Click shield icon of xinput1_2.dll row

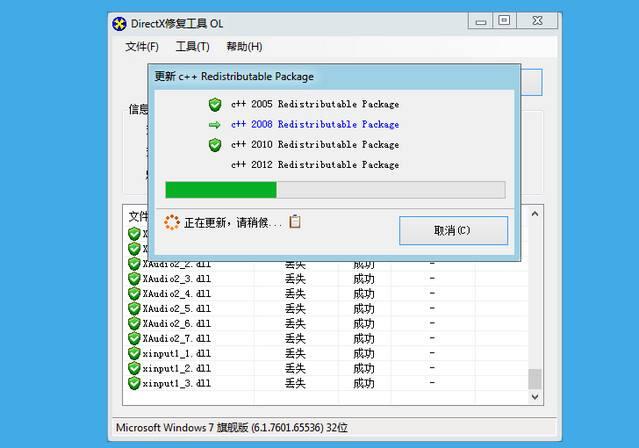tap(134, 369)
